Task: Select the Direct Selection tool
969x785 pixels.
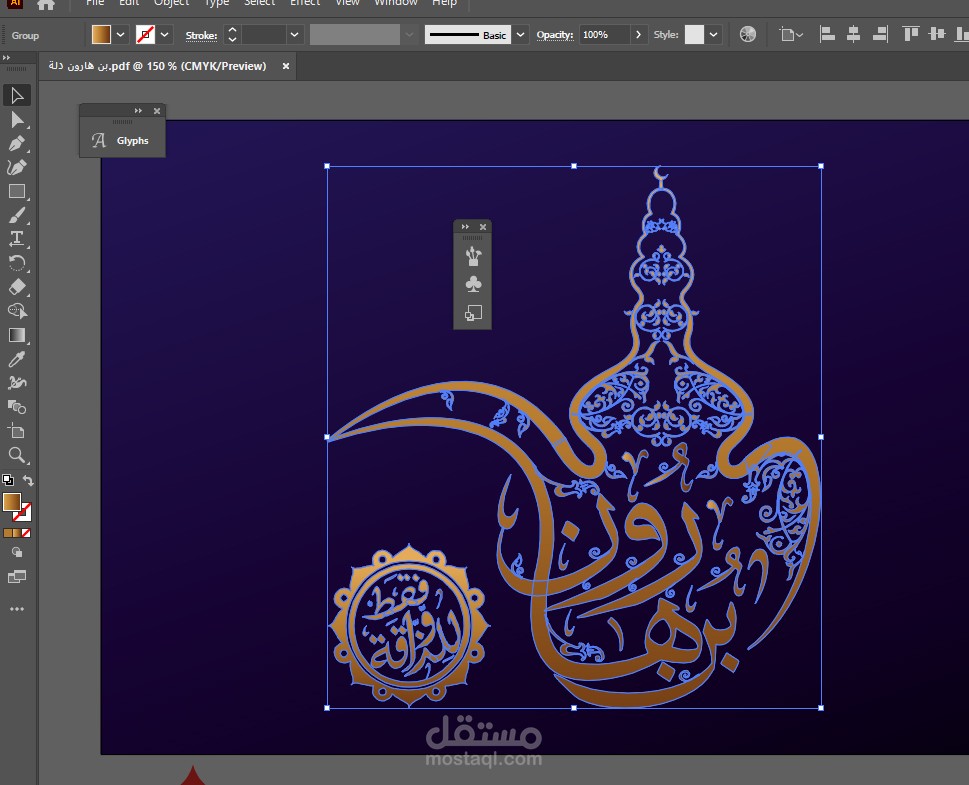Action: 17,120
